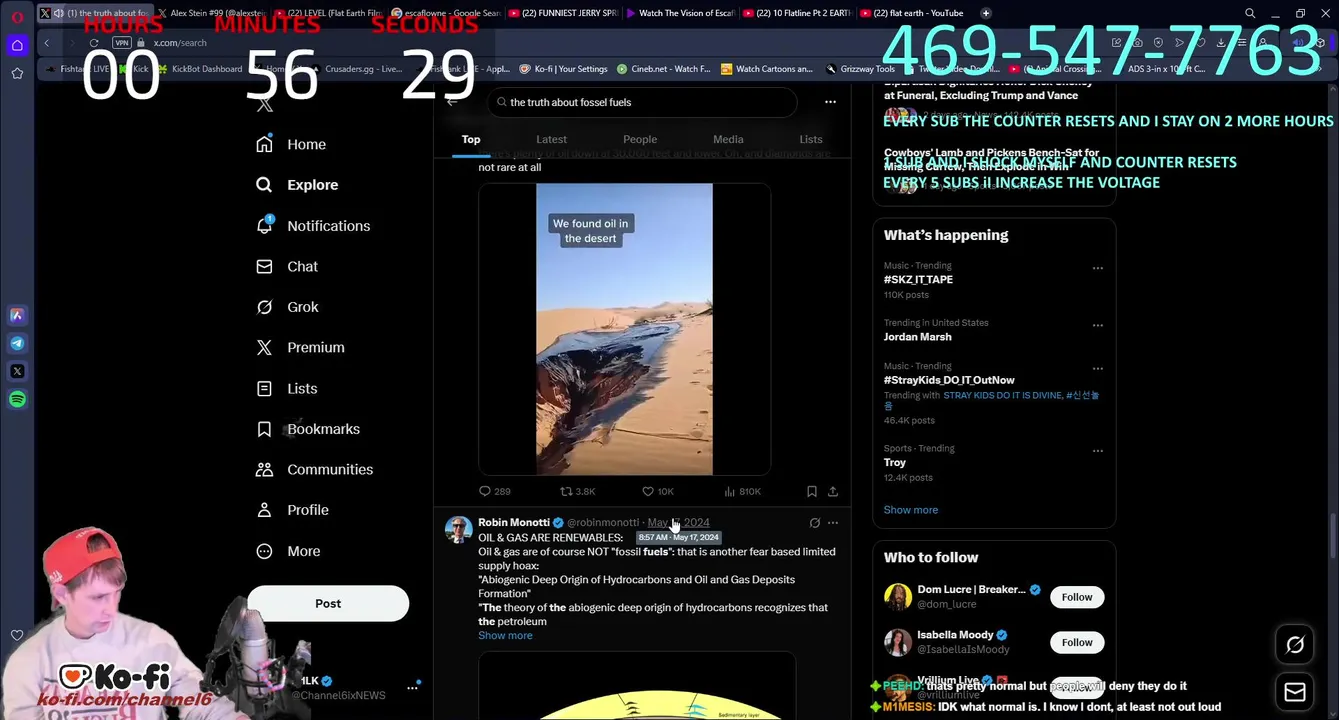Open Premium in the sidebar
Viewport: 1339px width, 720px height.
tap(300, 348)
